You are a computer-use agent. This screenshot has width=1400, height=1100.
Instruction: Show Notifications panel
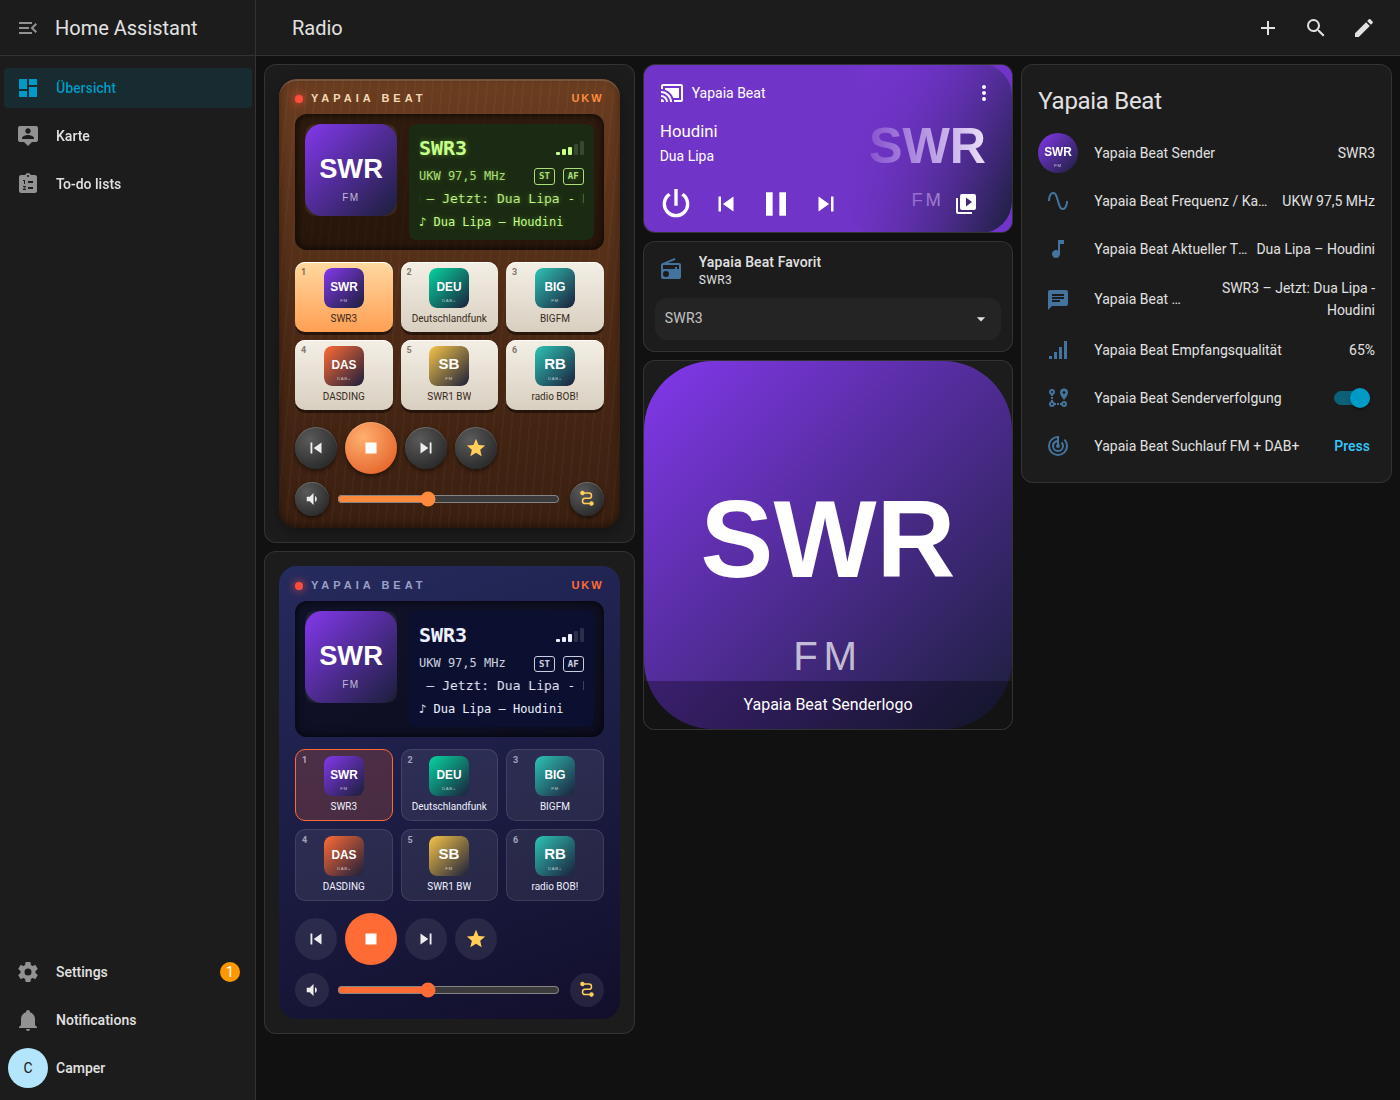click(x=128, y=1020)
